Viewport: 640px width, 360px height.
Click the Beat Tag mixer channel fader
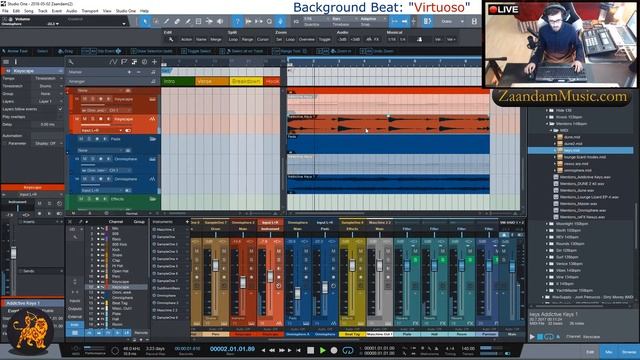pos(352,266)
